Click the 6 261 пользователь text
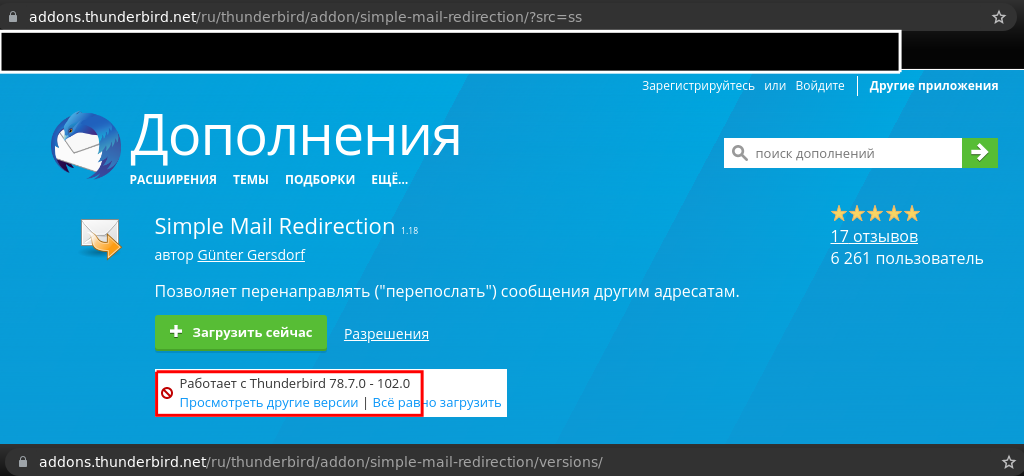This screenshot has width=1024, height=476. click(907, 259)
